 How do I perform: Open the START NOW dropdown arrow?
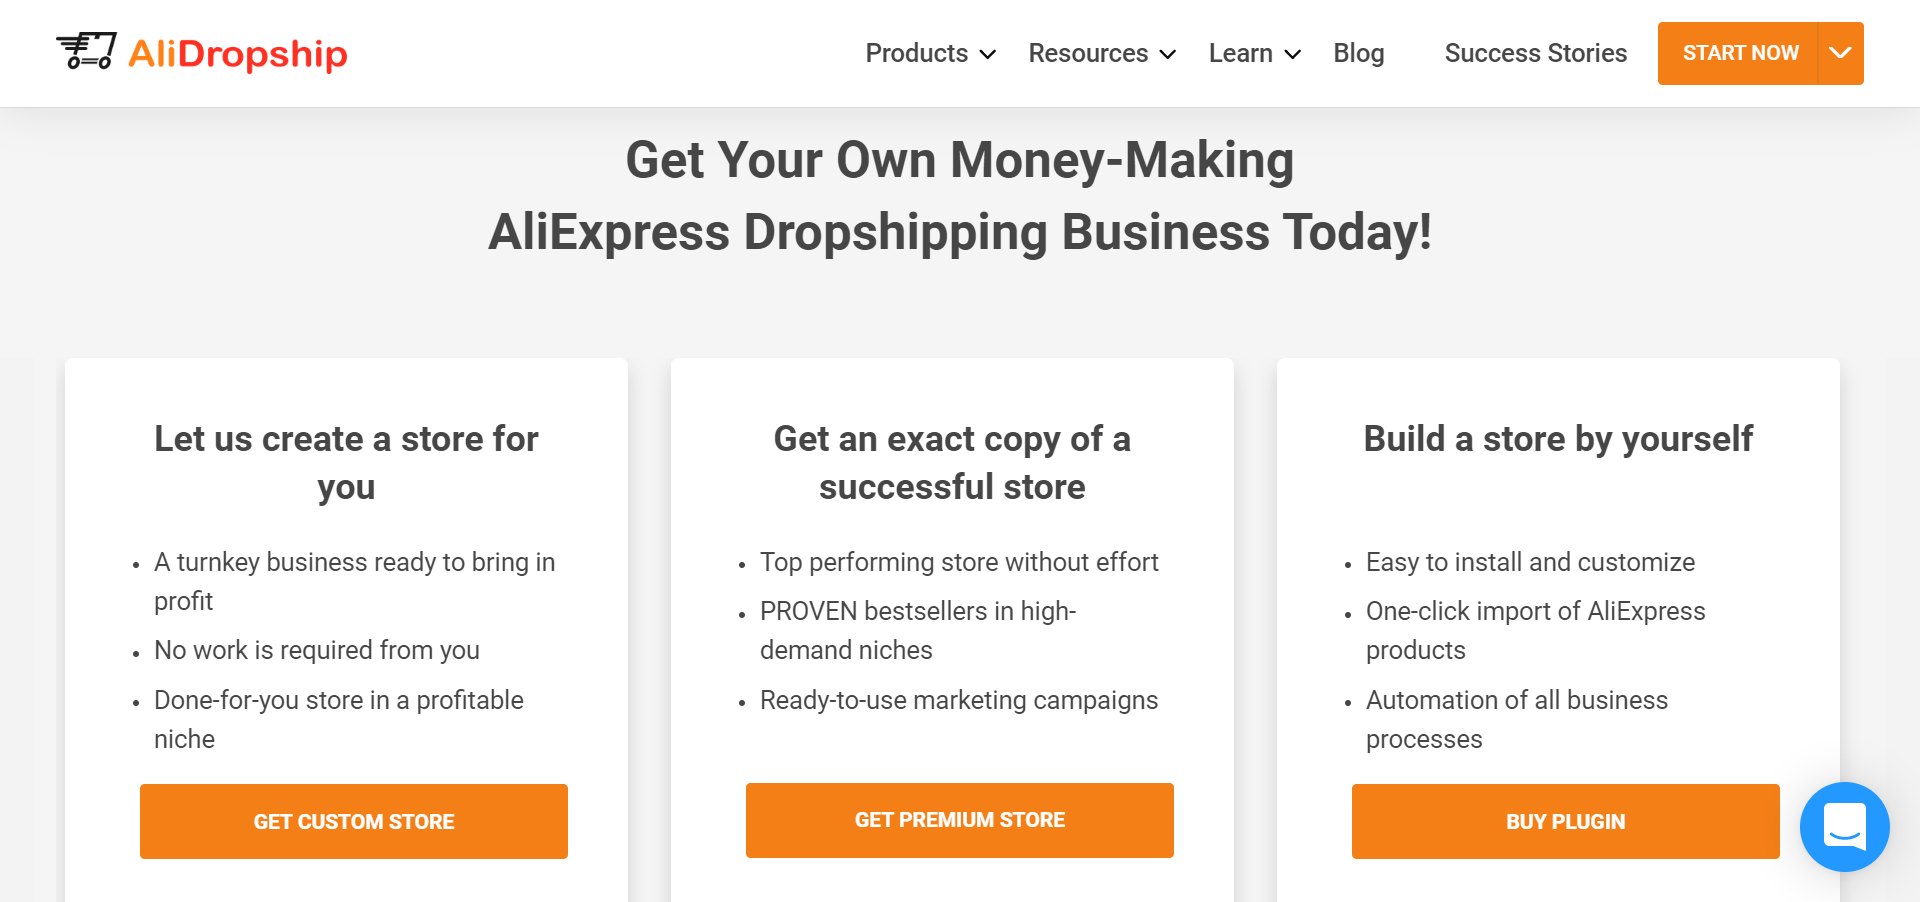pyautogui.click(x=1839, y=53)
